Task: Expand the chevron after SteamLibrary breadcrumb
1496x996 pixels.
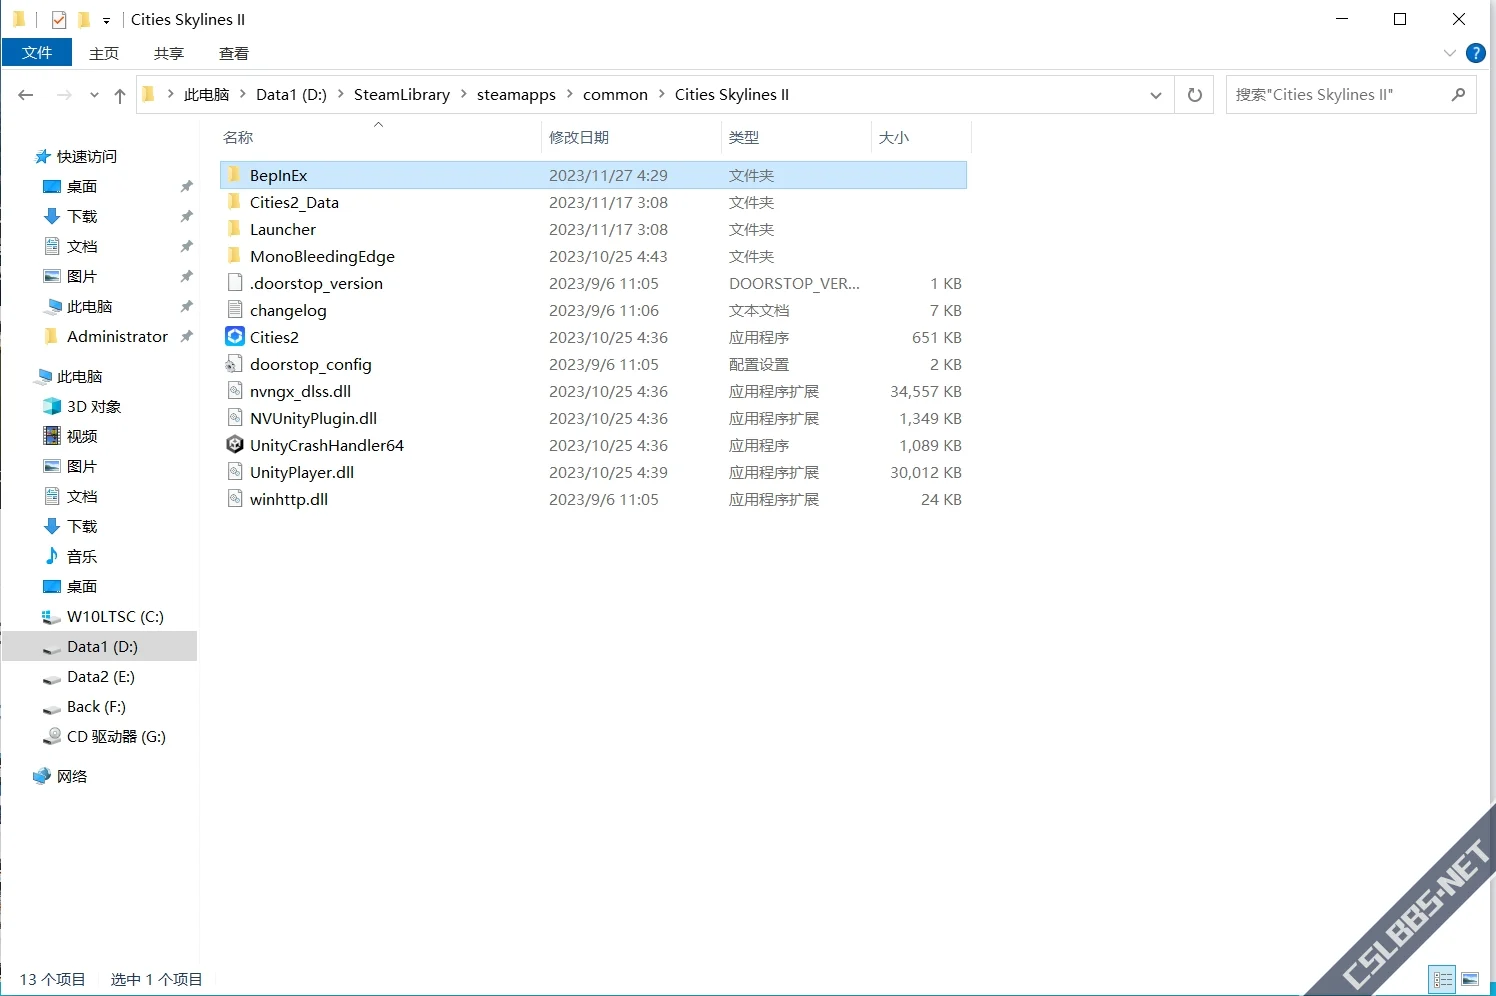Action: [x=463, y=95]
